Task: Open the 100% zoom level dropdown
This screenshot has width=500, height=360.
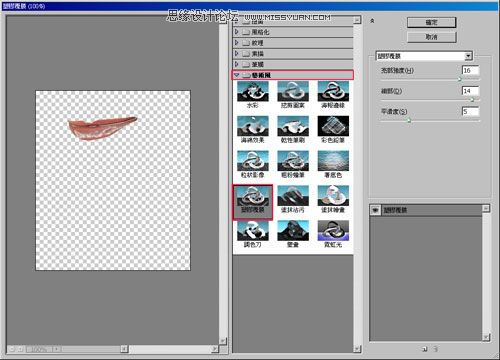Action: coord(56,349)
